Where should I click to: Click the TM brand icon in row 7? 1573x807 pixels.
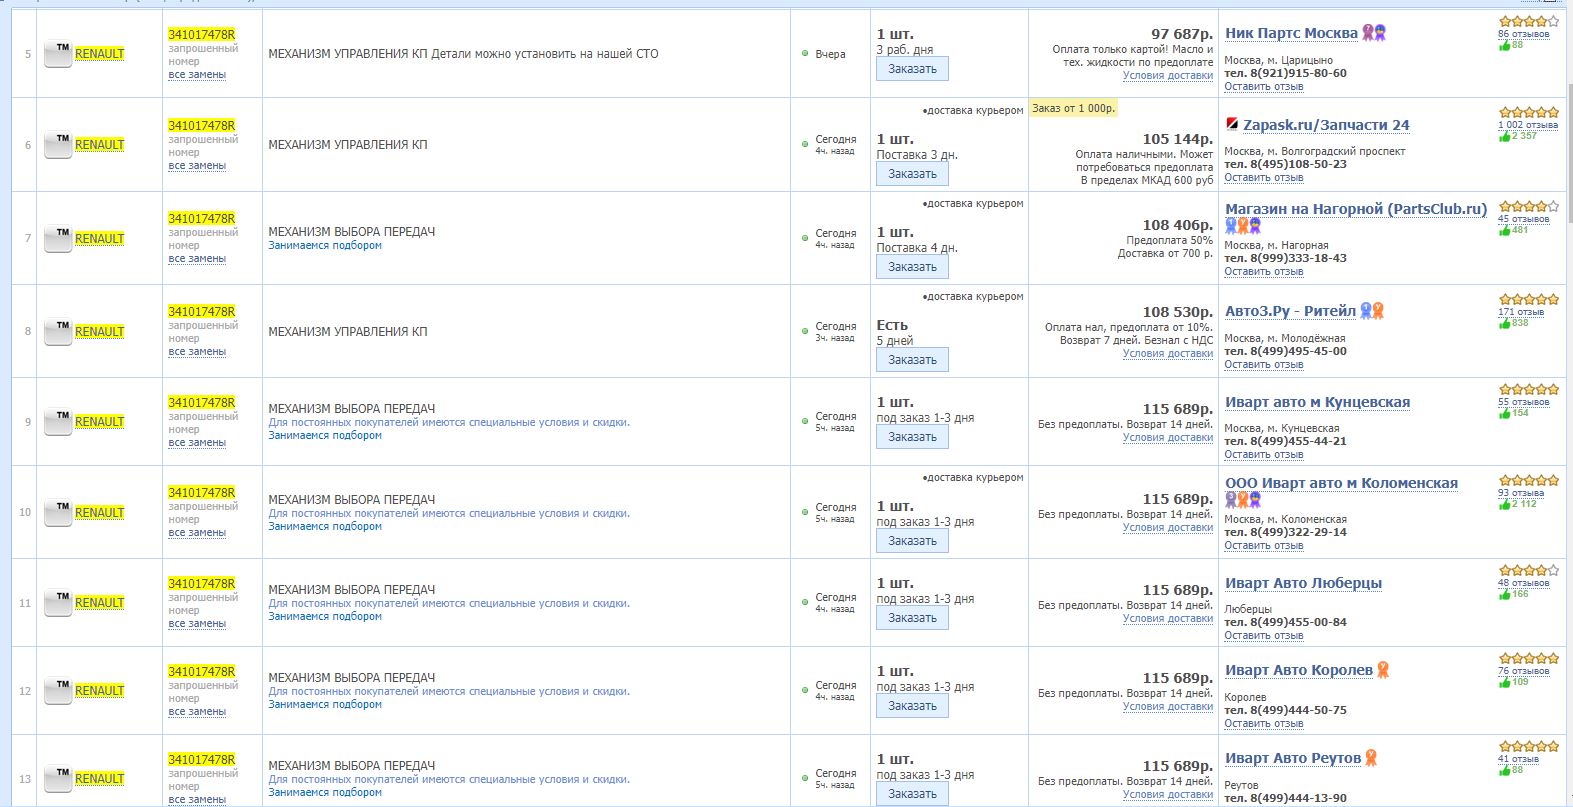coord(58,239)
